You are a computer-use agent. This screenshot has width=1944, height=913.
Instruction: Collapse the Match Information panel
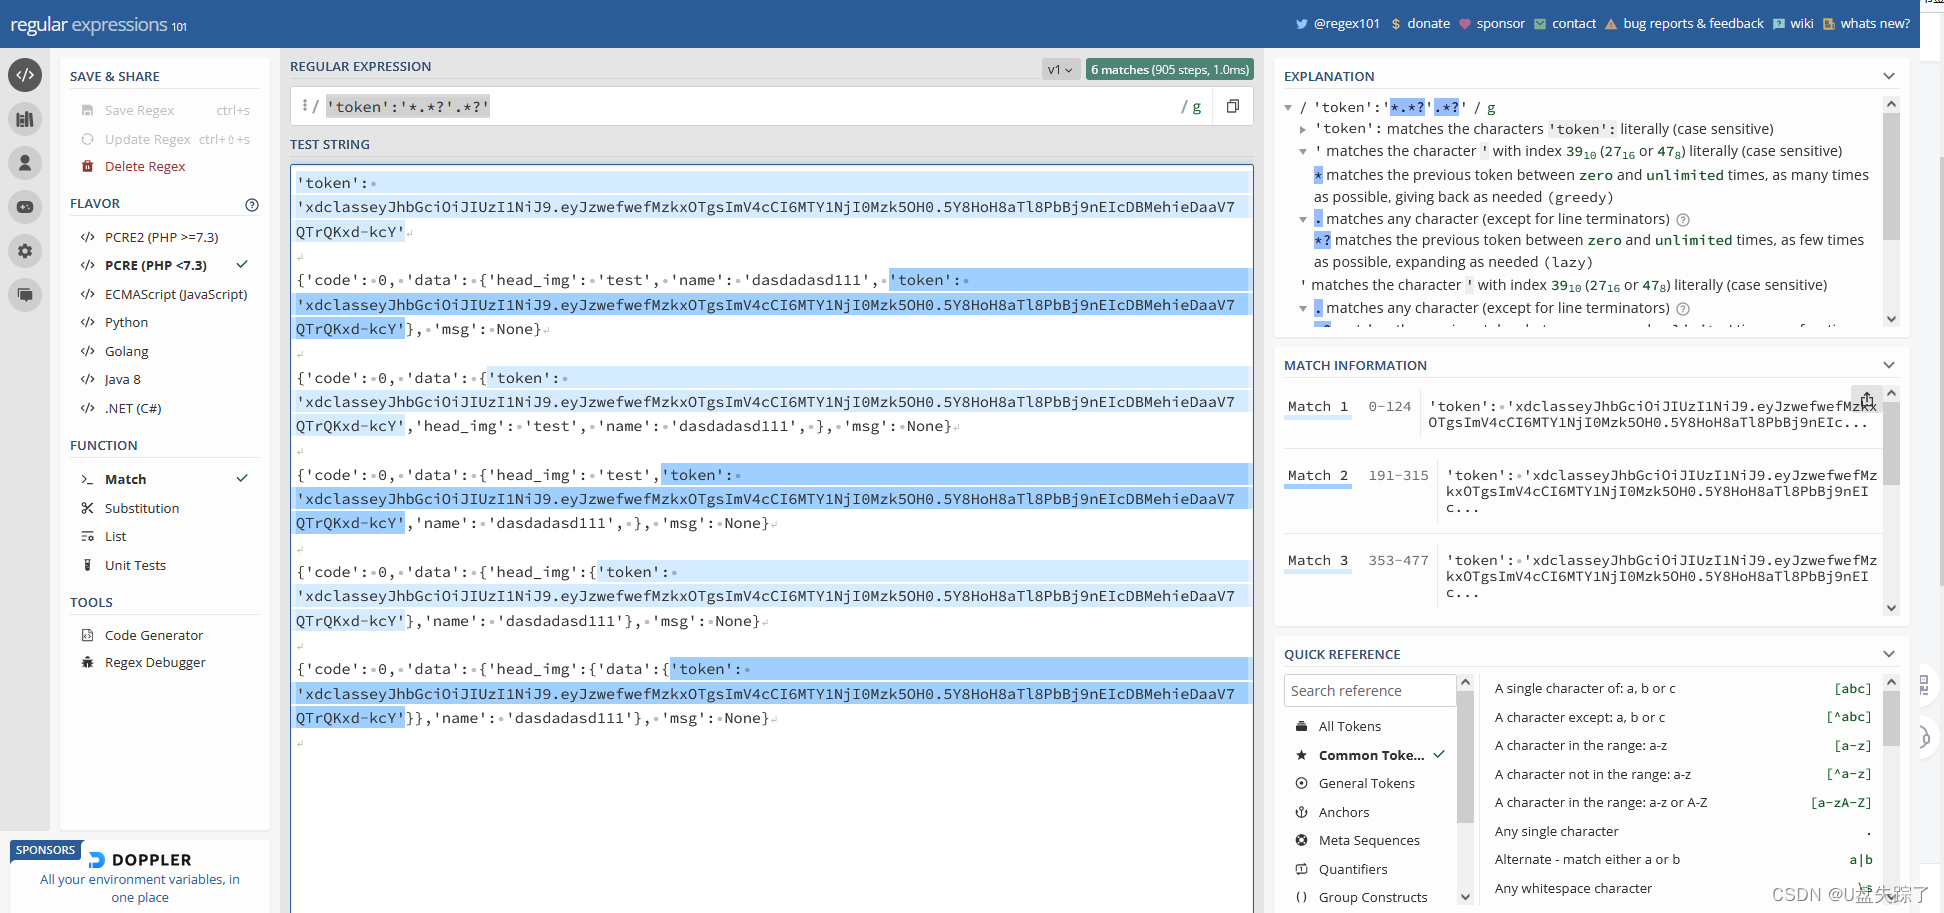tap(1888, 365)
